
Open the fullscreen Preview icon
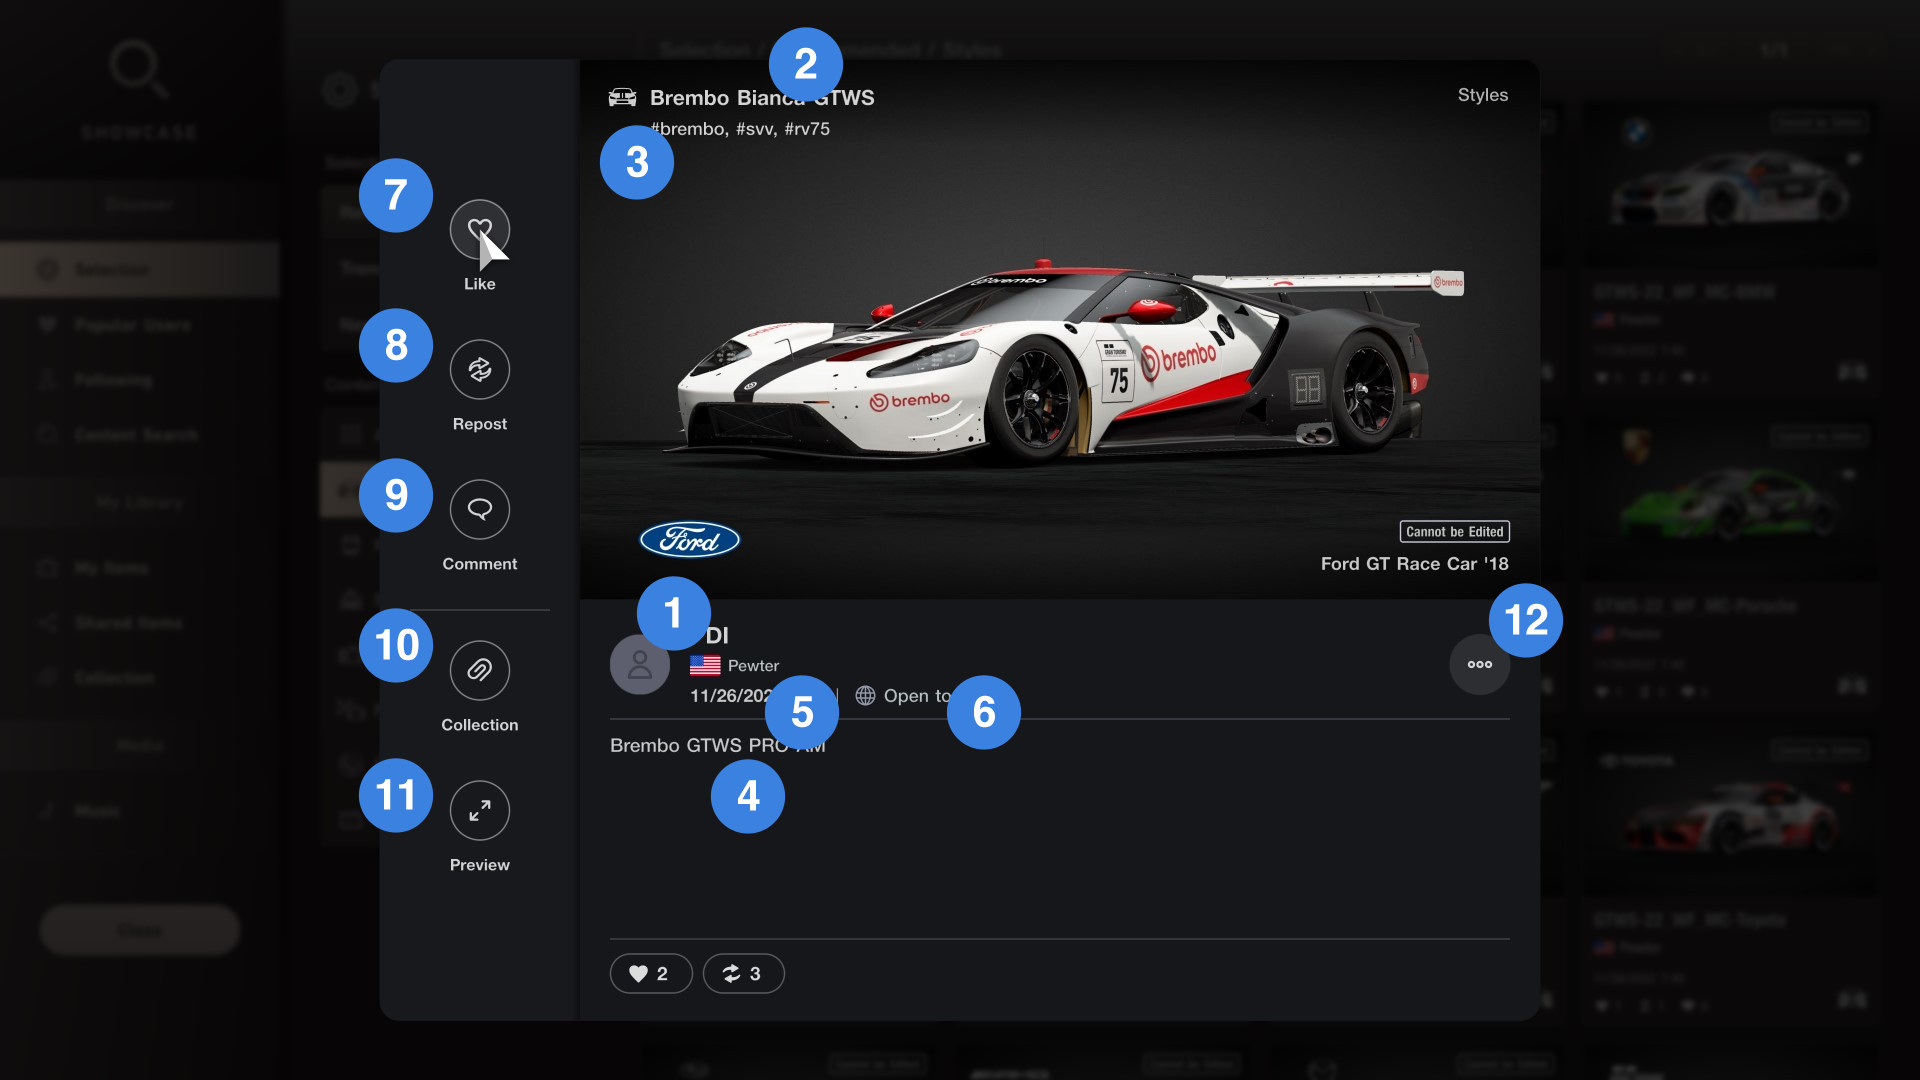(x=479, y=809)
